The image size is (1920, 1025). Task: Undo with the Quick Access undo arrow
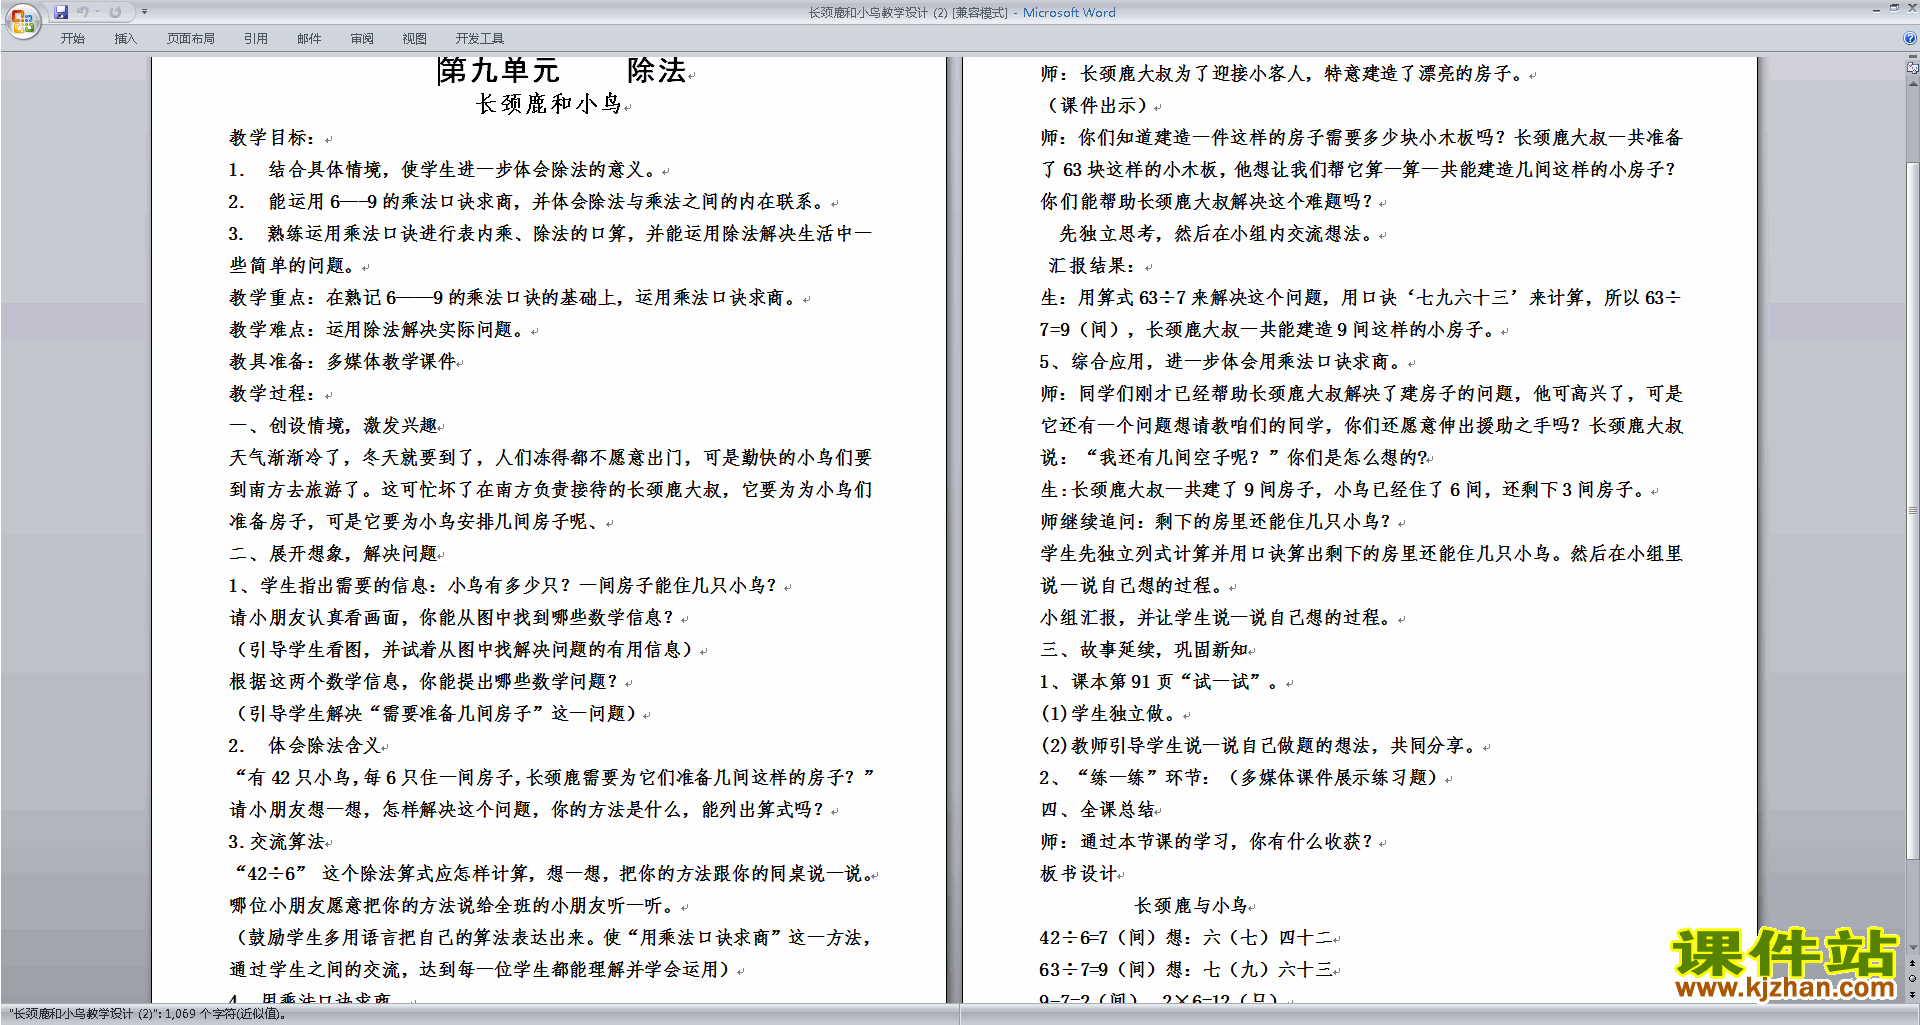pos(83,12)
